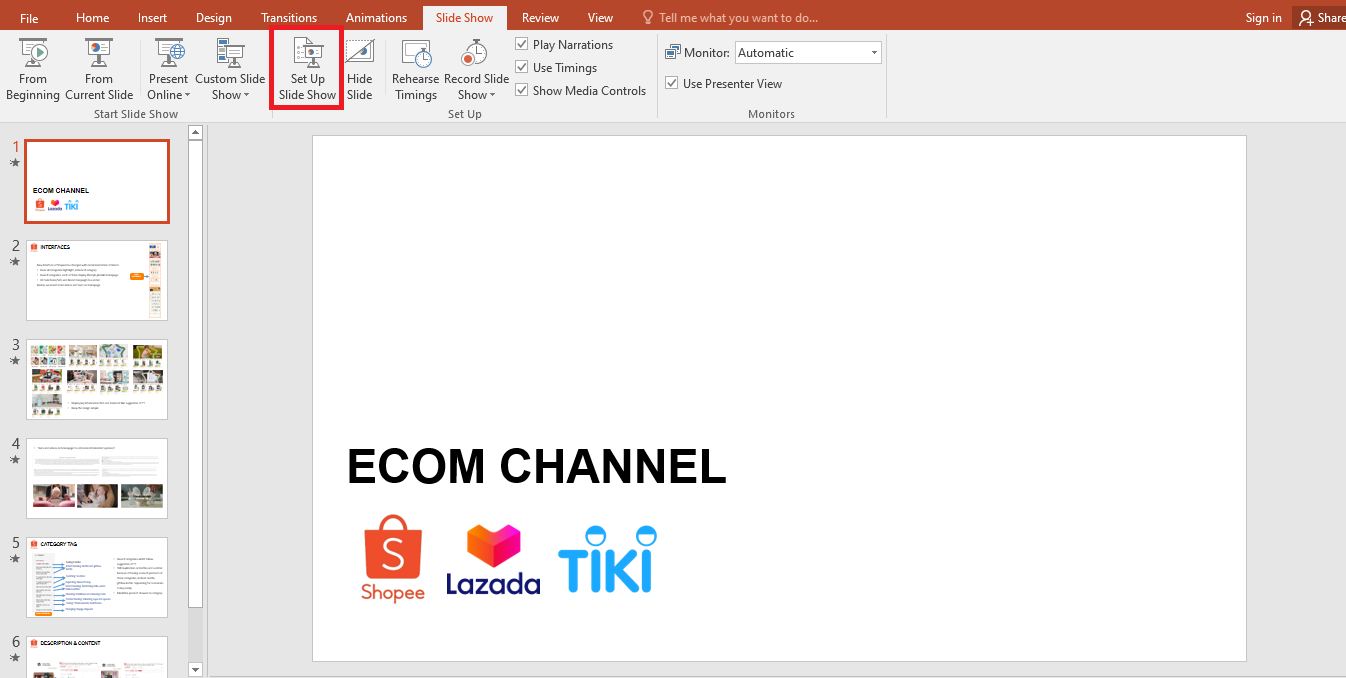Open Rehearse Timings
This screenshot has height=678, width=1346.
click(415, 67)
